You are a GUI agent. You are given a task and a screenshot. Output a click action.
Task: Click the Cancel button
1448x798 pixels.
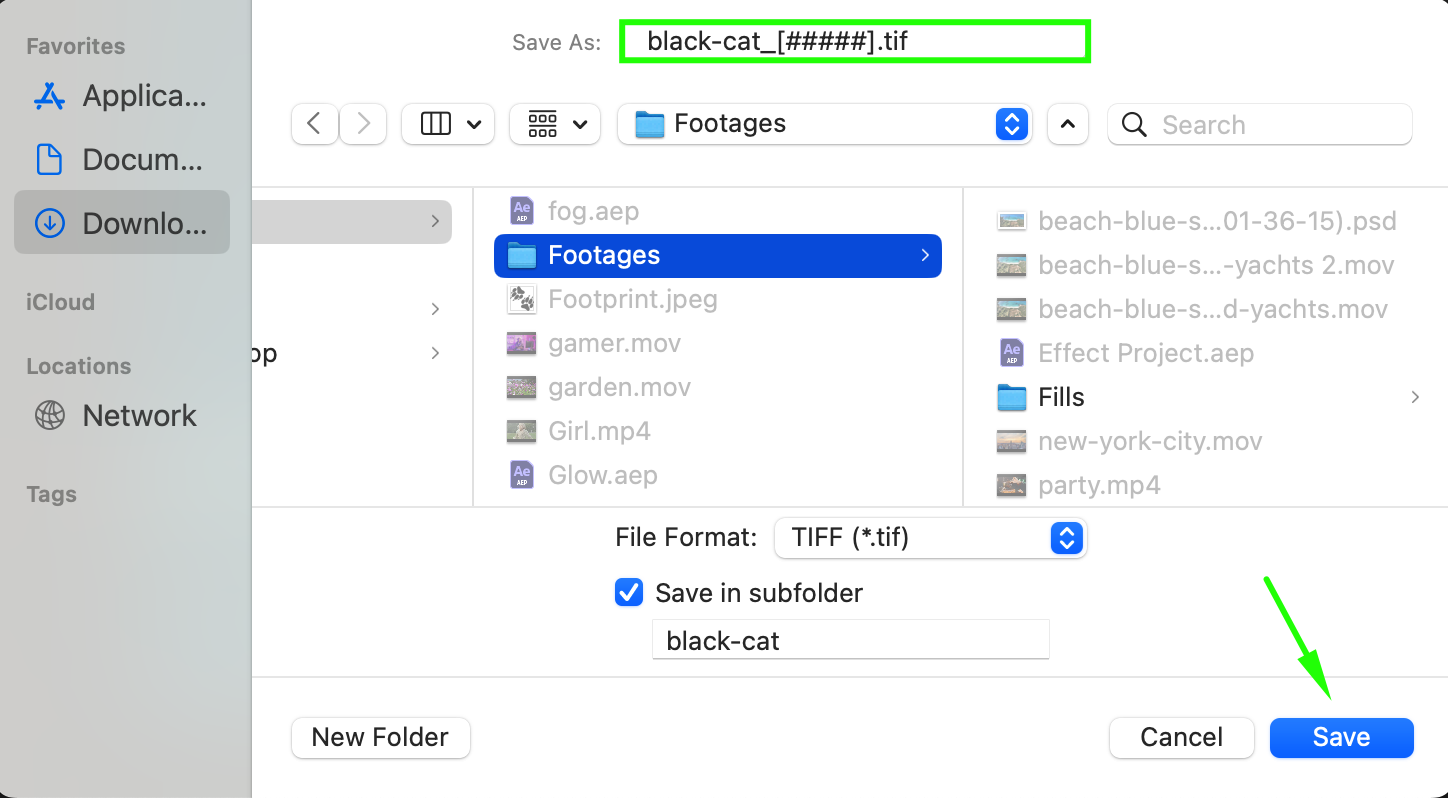1181,738
